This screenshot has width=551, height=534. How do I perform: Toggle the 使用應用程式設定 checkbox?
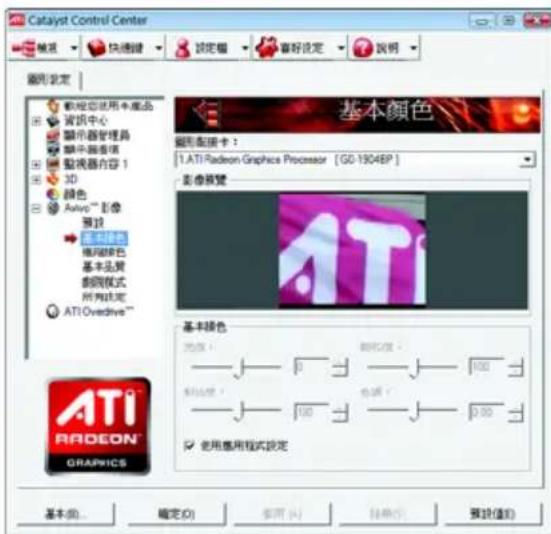189,445
